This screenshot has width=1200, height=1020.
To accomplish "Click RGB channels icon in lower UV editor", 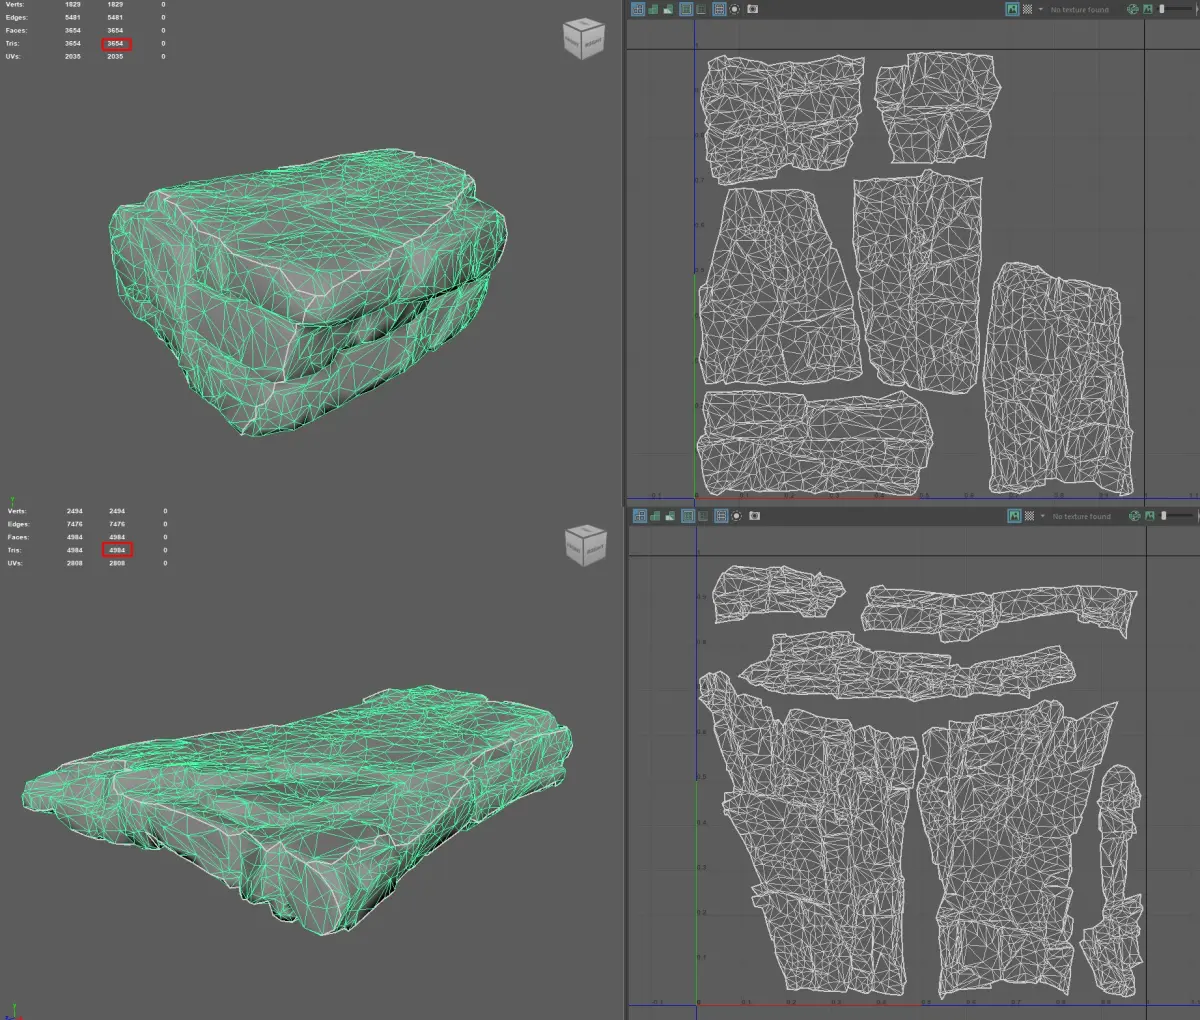I will pyautogui.click(x=1135, y=516).
